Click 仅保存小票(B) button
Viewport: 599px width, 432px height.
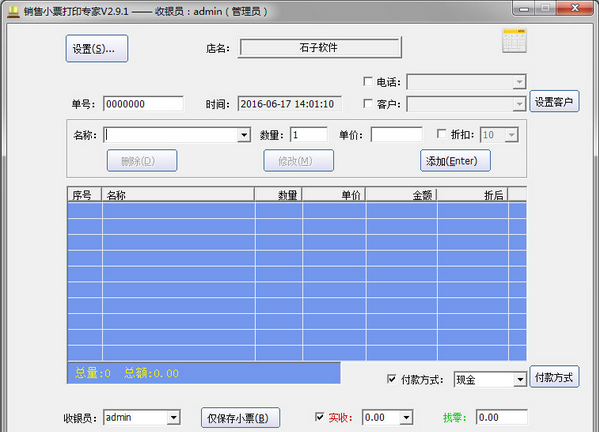(241, 418)
